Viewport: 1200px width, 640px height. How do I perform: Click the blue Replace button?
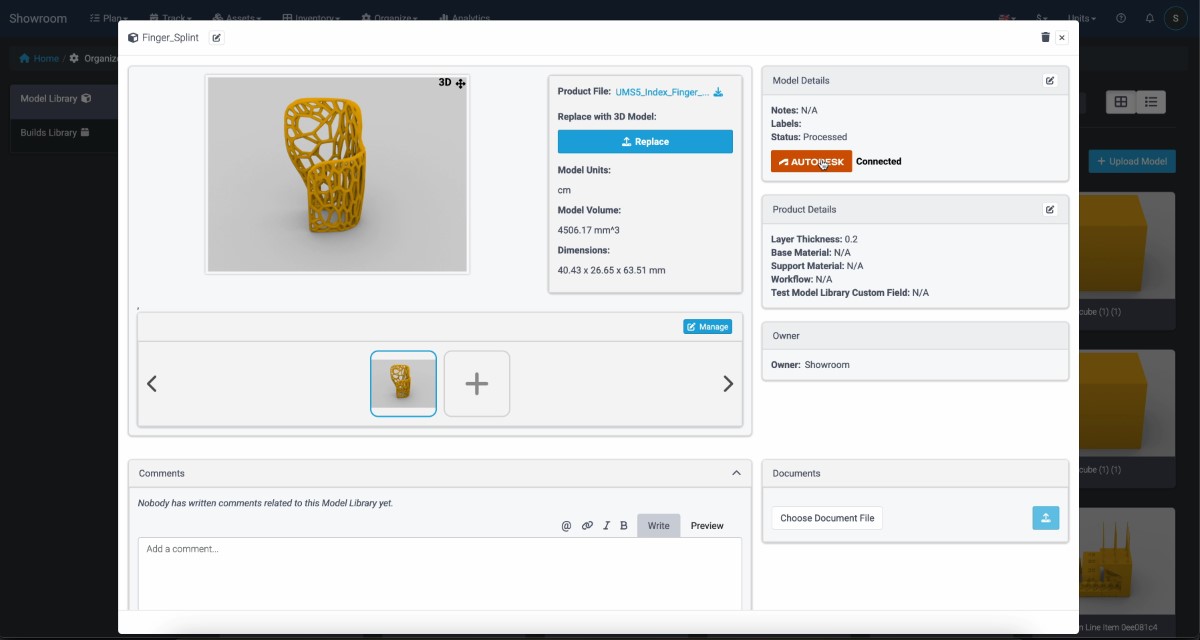[x=645, y=142]
